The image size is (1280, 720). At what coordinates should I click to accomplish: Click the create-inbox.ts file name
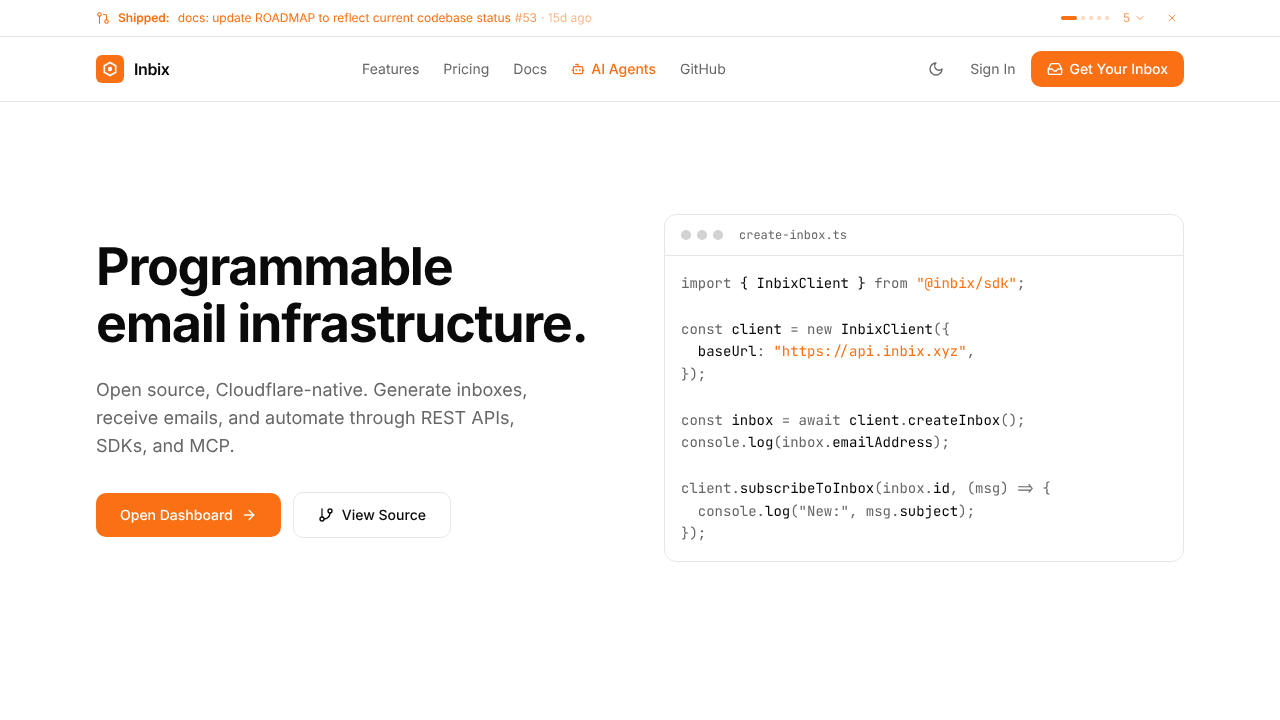pyautogui.click(x=793, y=235)
